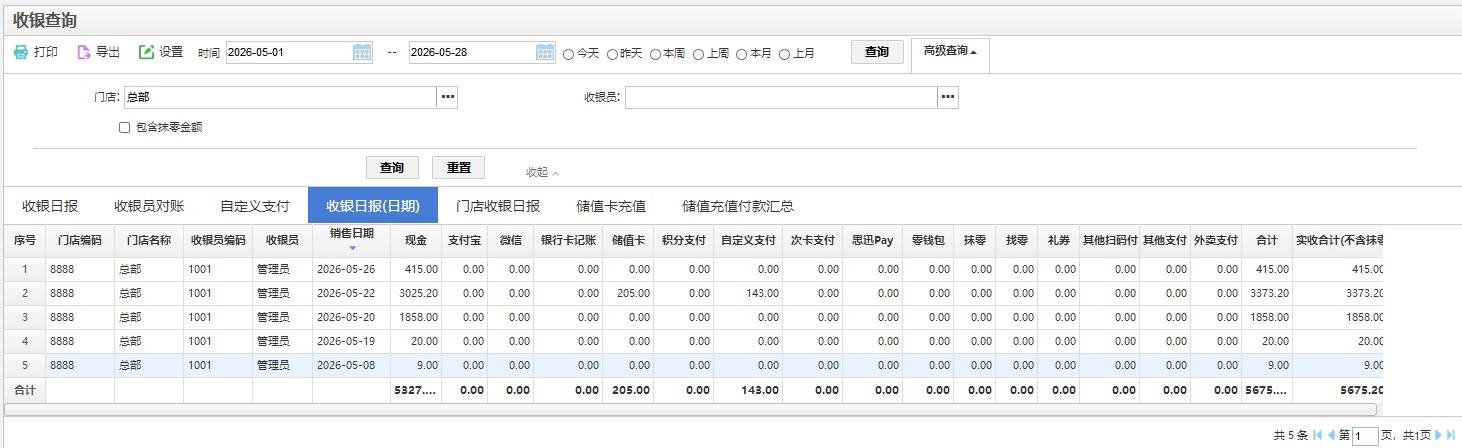Click the 导出 export icon

click(84, 52)
